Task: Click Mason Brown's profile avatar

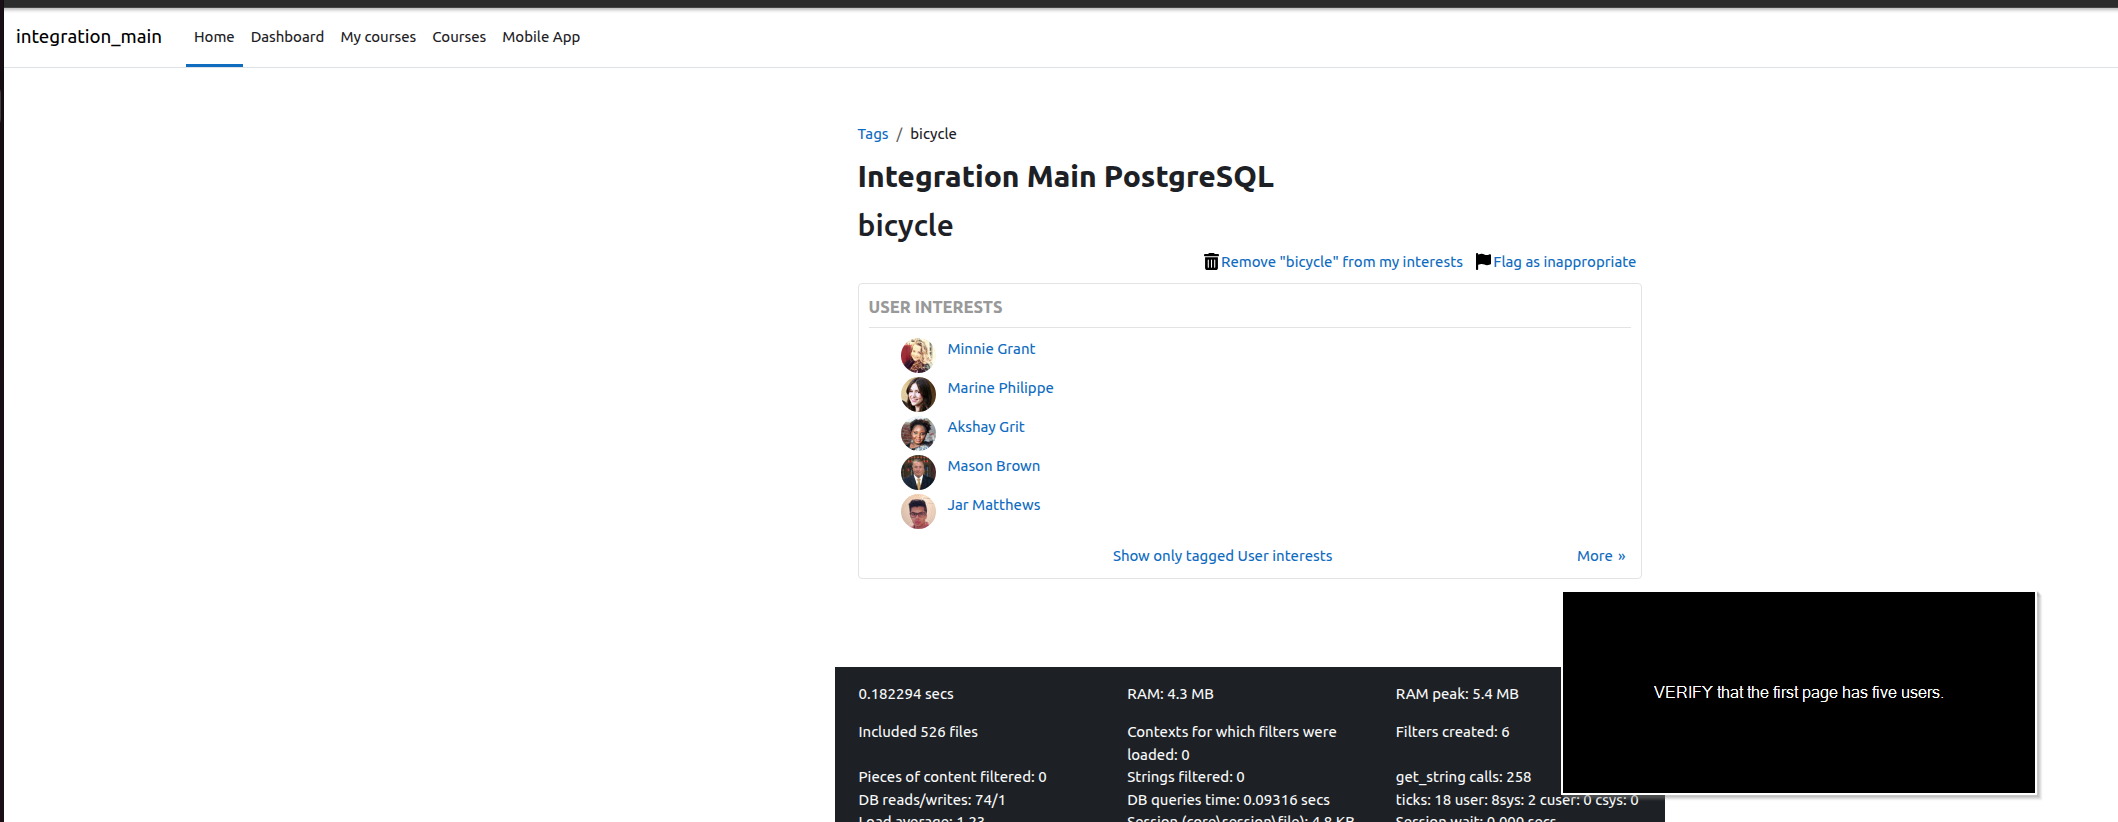Action: (918, 472)
